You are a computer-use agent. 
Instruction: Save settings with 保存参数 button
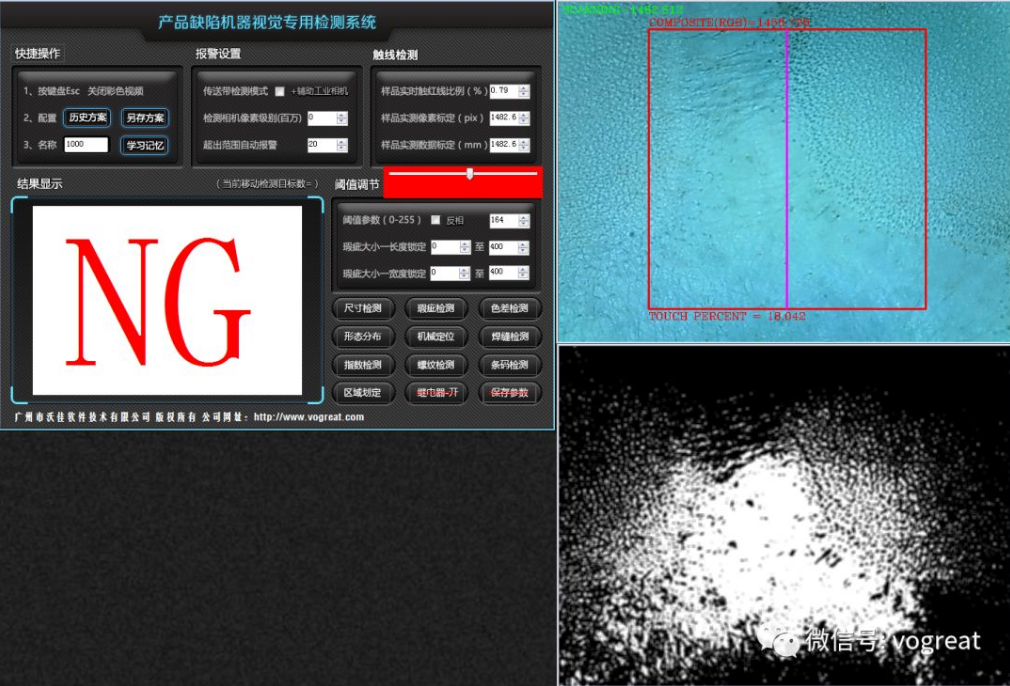point(511,392)
